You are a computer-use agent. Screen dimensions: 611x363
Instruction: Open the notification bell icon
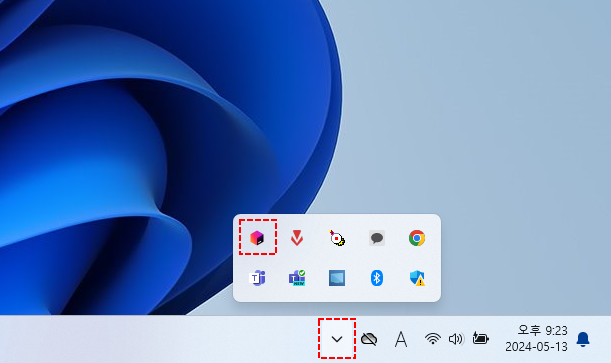[583, 339]
